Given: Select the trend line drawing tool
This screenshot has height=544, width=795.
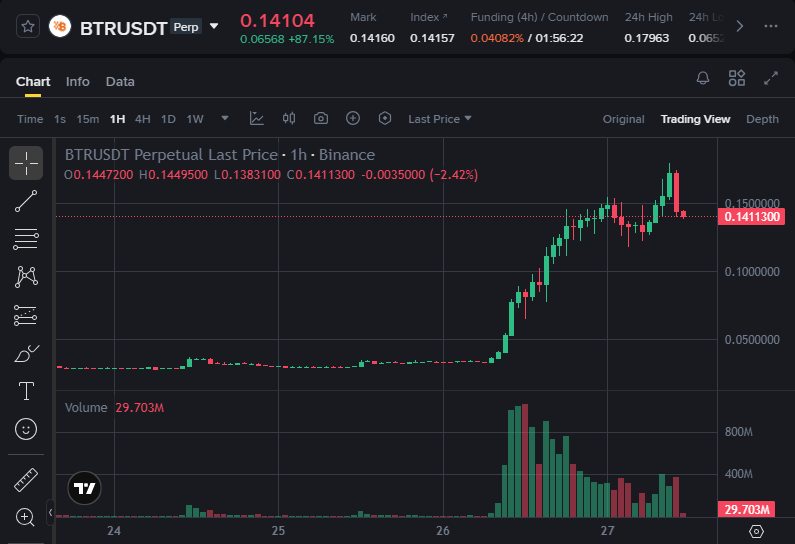Looking at the screenshot, I should point(26,201).
